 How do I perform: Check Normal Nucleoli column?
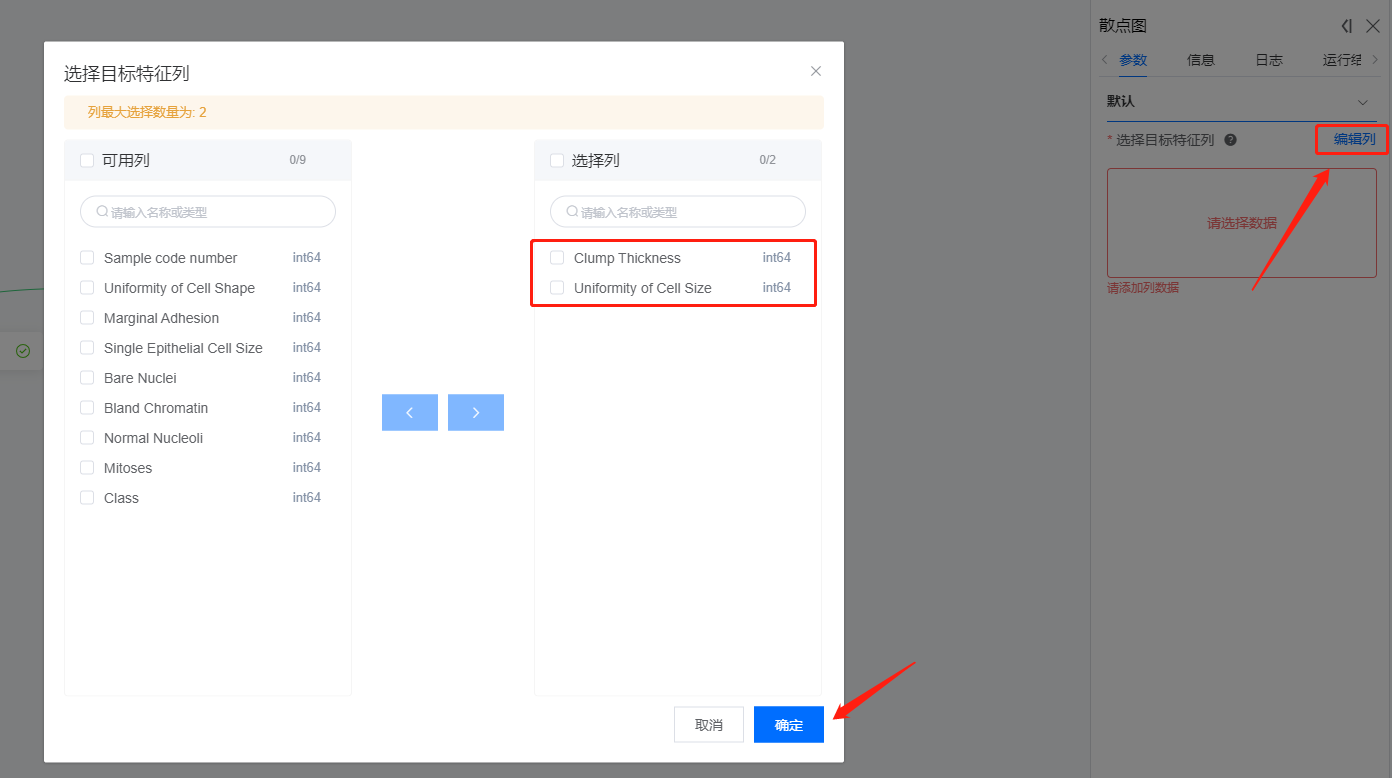(x=87, y=438)
